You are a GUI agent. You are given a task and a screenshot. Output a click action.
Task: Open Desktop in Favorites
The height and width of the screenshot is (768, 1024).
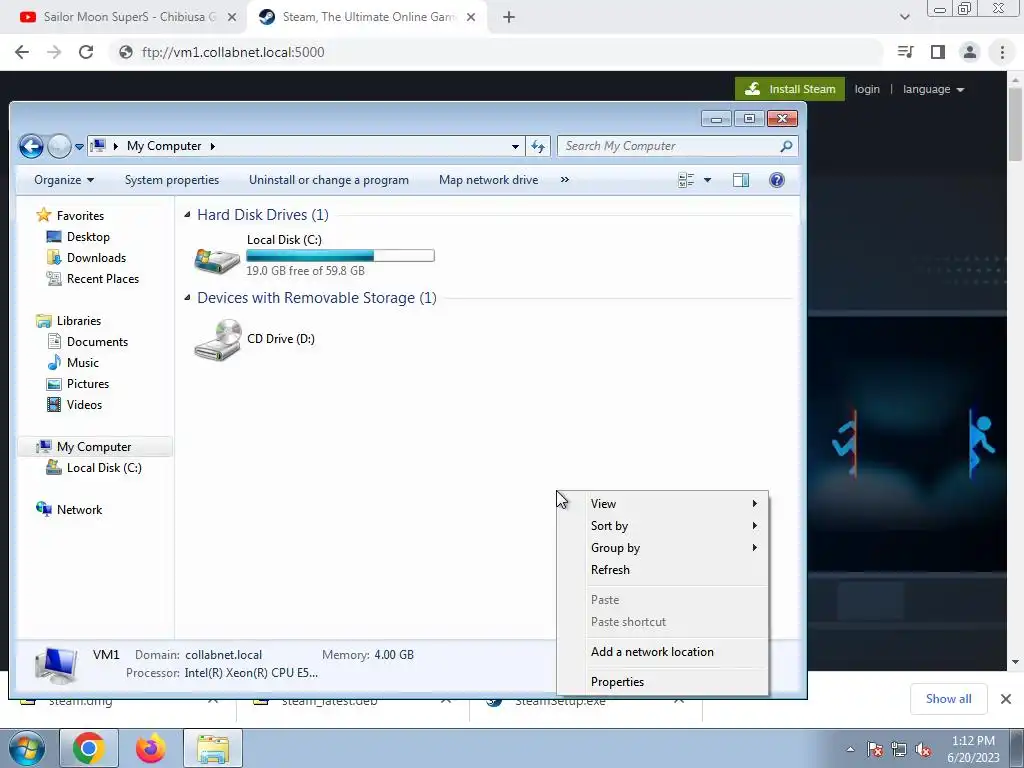pos(78,236)
